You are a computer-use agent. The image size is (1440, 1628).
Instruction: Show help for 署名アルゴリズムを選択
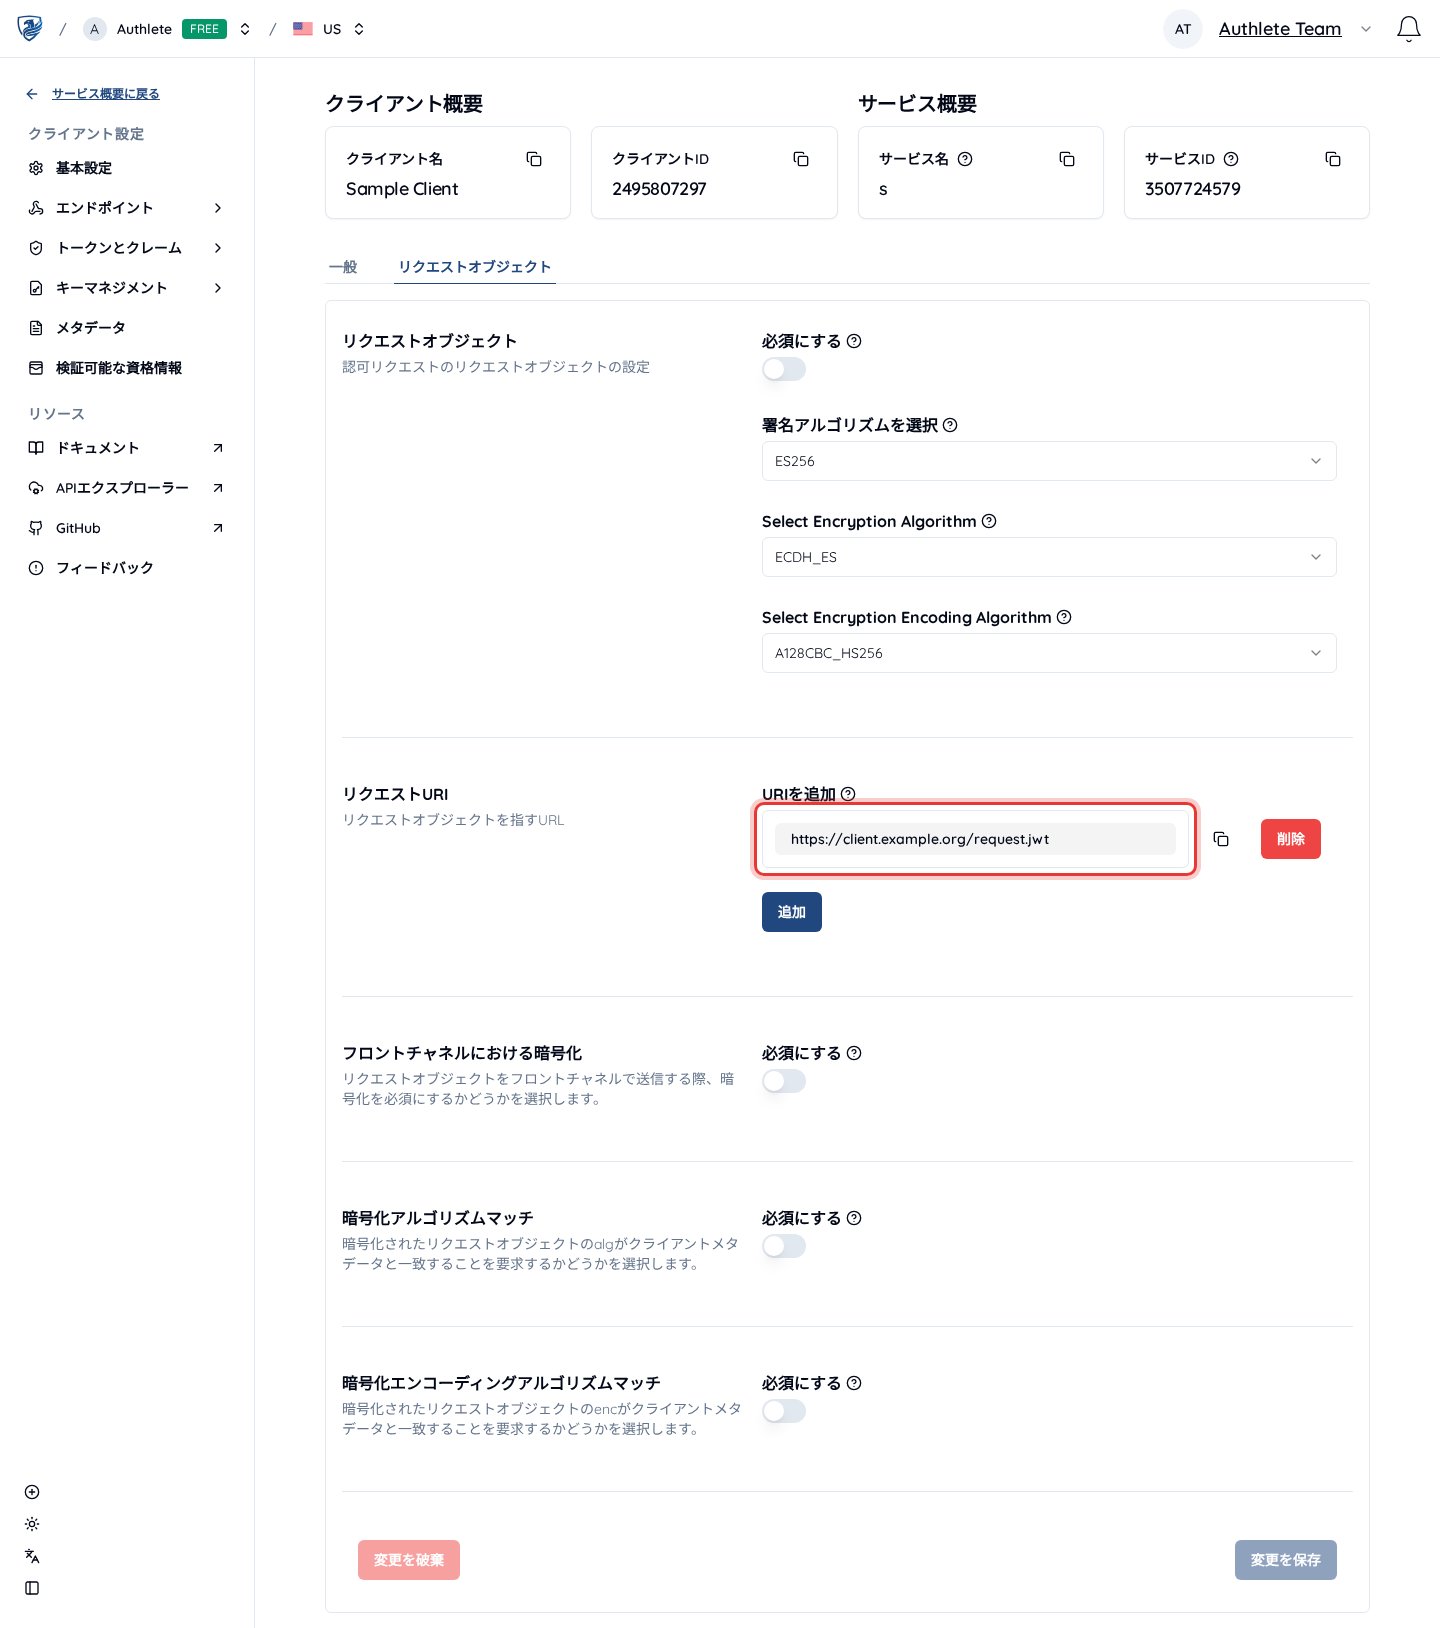950,425
